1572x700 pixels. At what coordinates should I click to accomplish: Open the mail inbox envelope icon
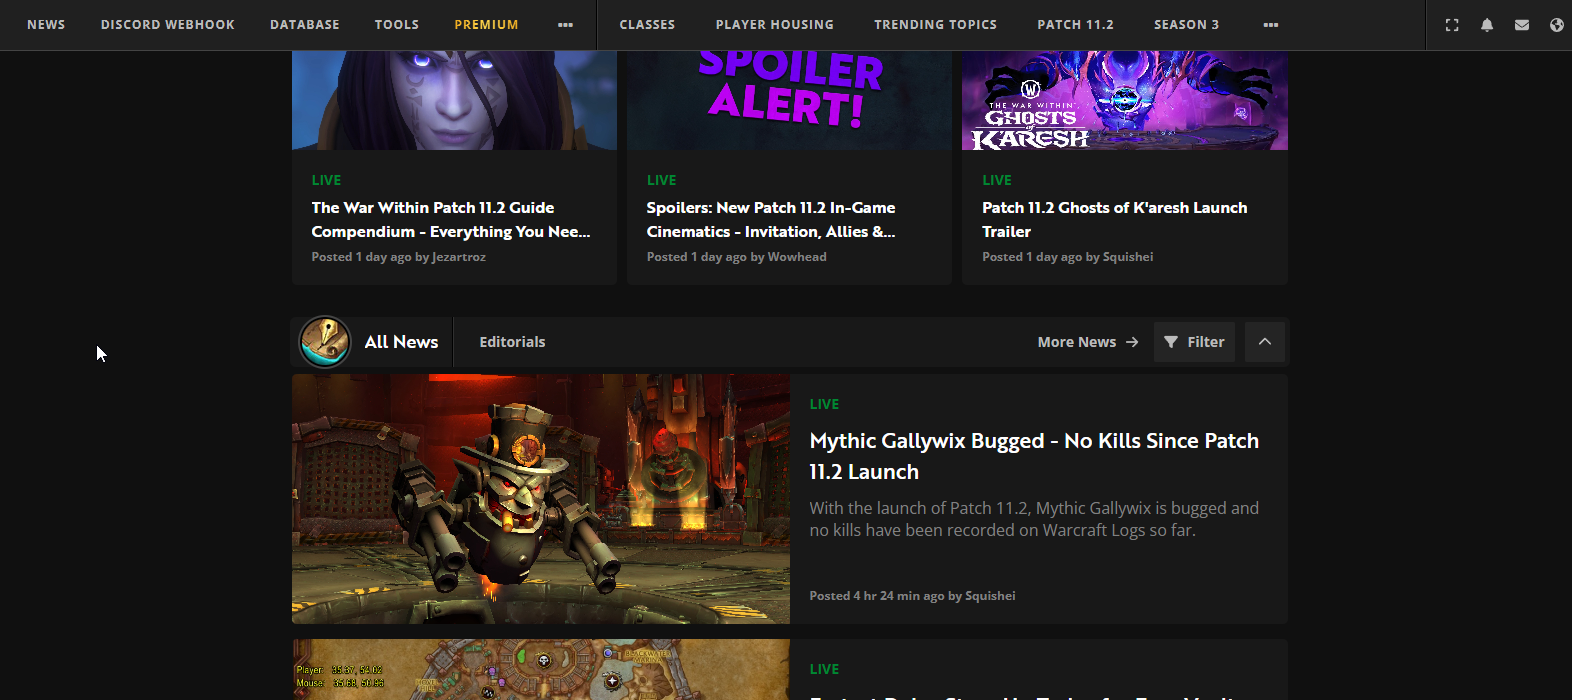tap(1522, 25)
